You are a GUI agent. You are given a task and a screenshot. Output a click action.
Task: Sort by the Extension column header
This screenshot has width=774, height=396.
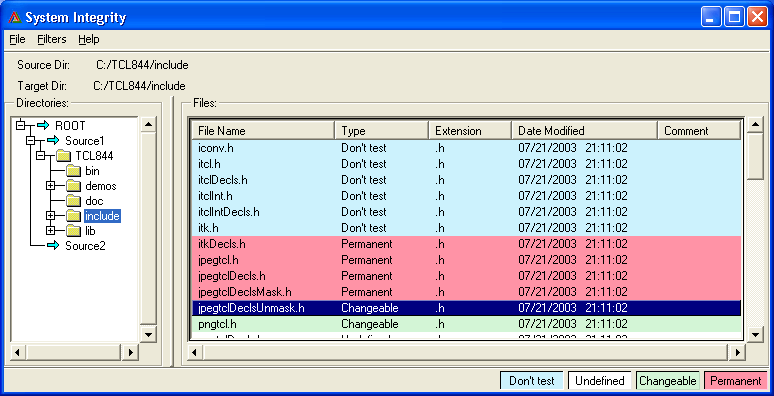click(469, 130)
